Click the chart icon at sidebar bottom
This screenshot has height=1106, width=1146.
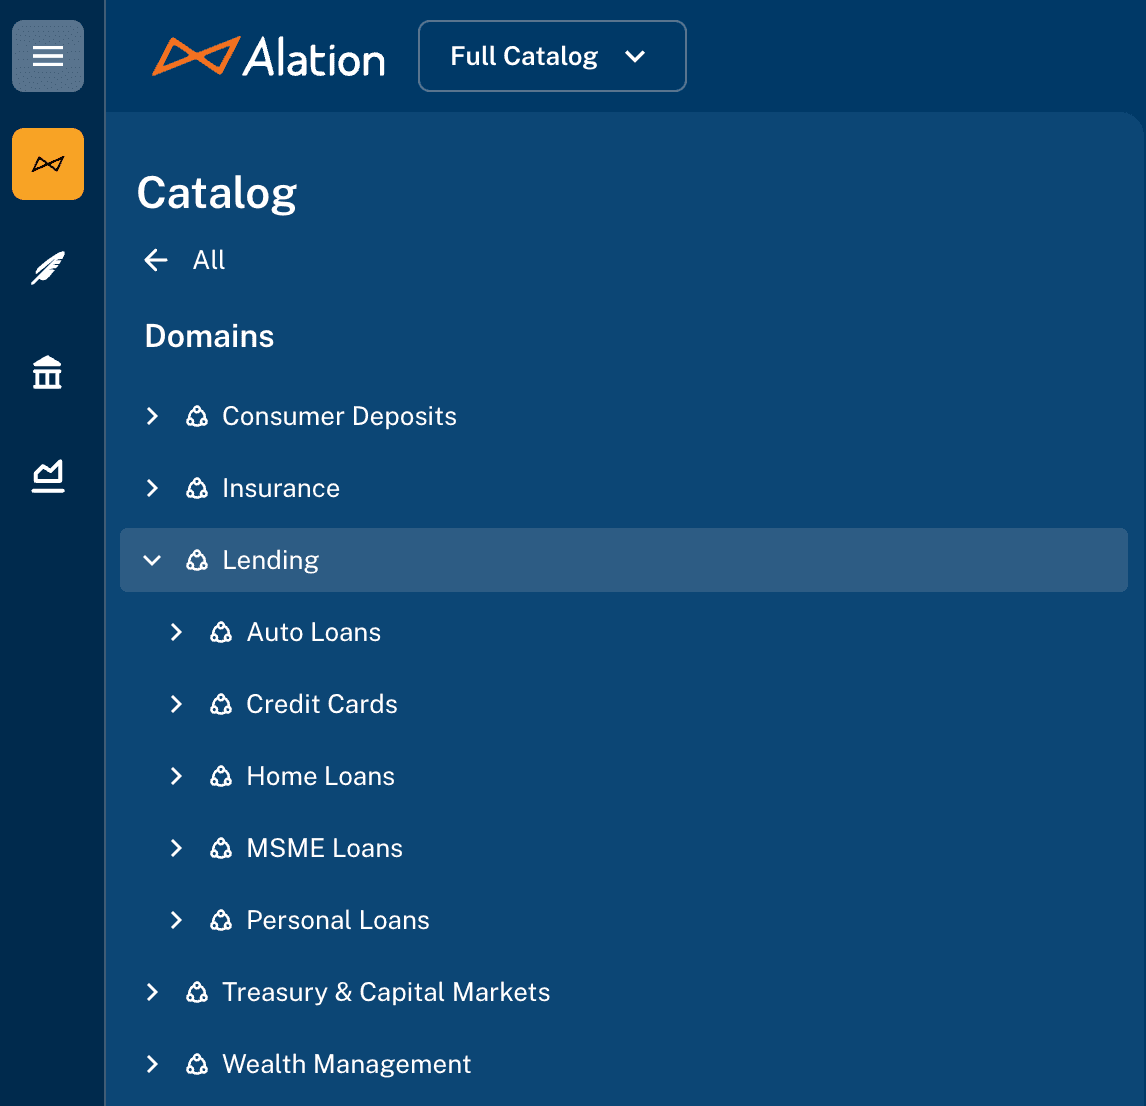pos(47,477)
